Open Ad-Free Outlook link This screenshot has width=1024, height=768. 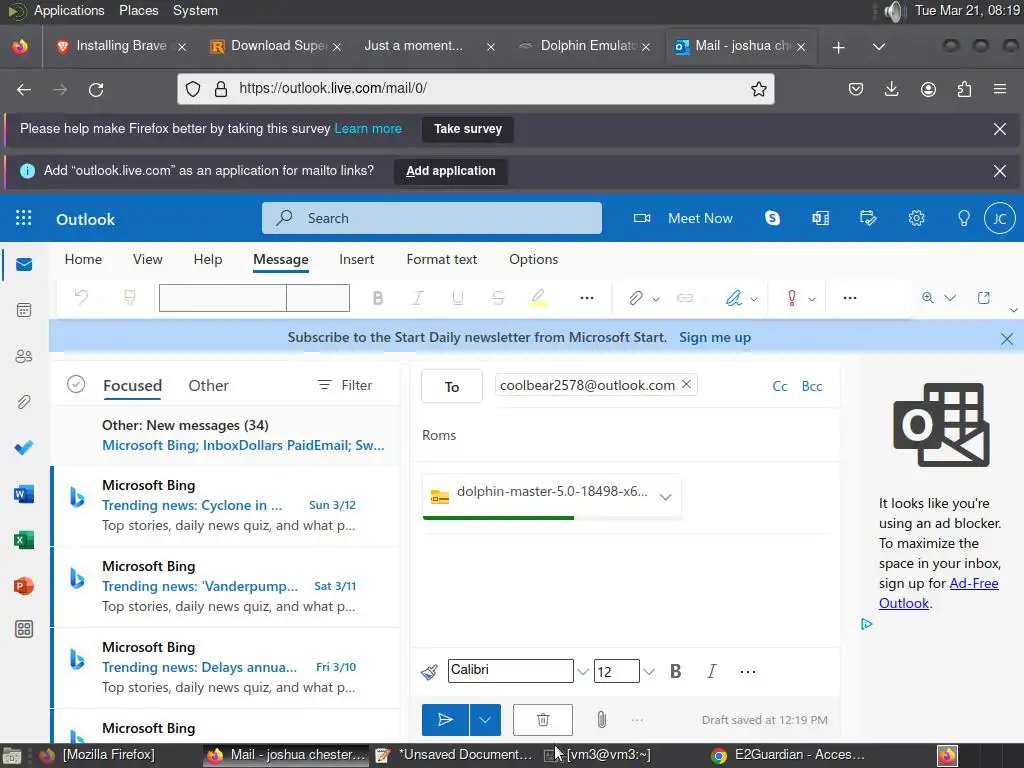coord(938,593)
